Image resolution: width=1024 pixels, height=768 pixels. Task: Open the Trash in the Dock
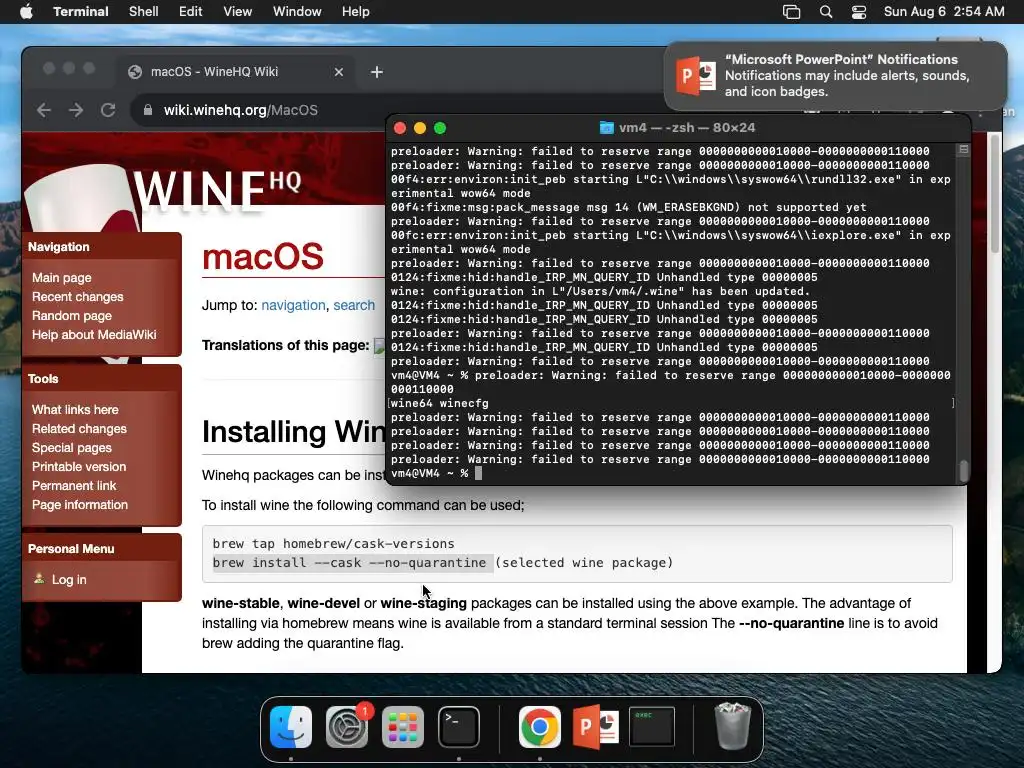tap(733, 727)
